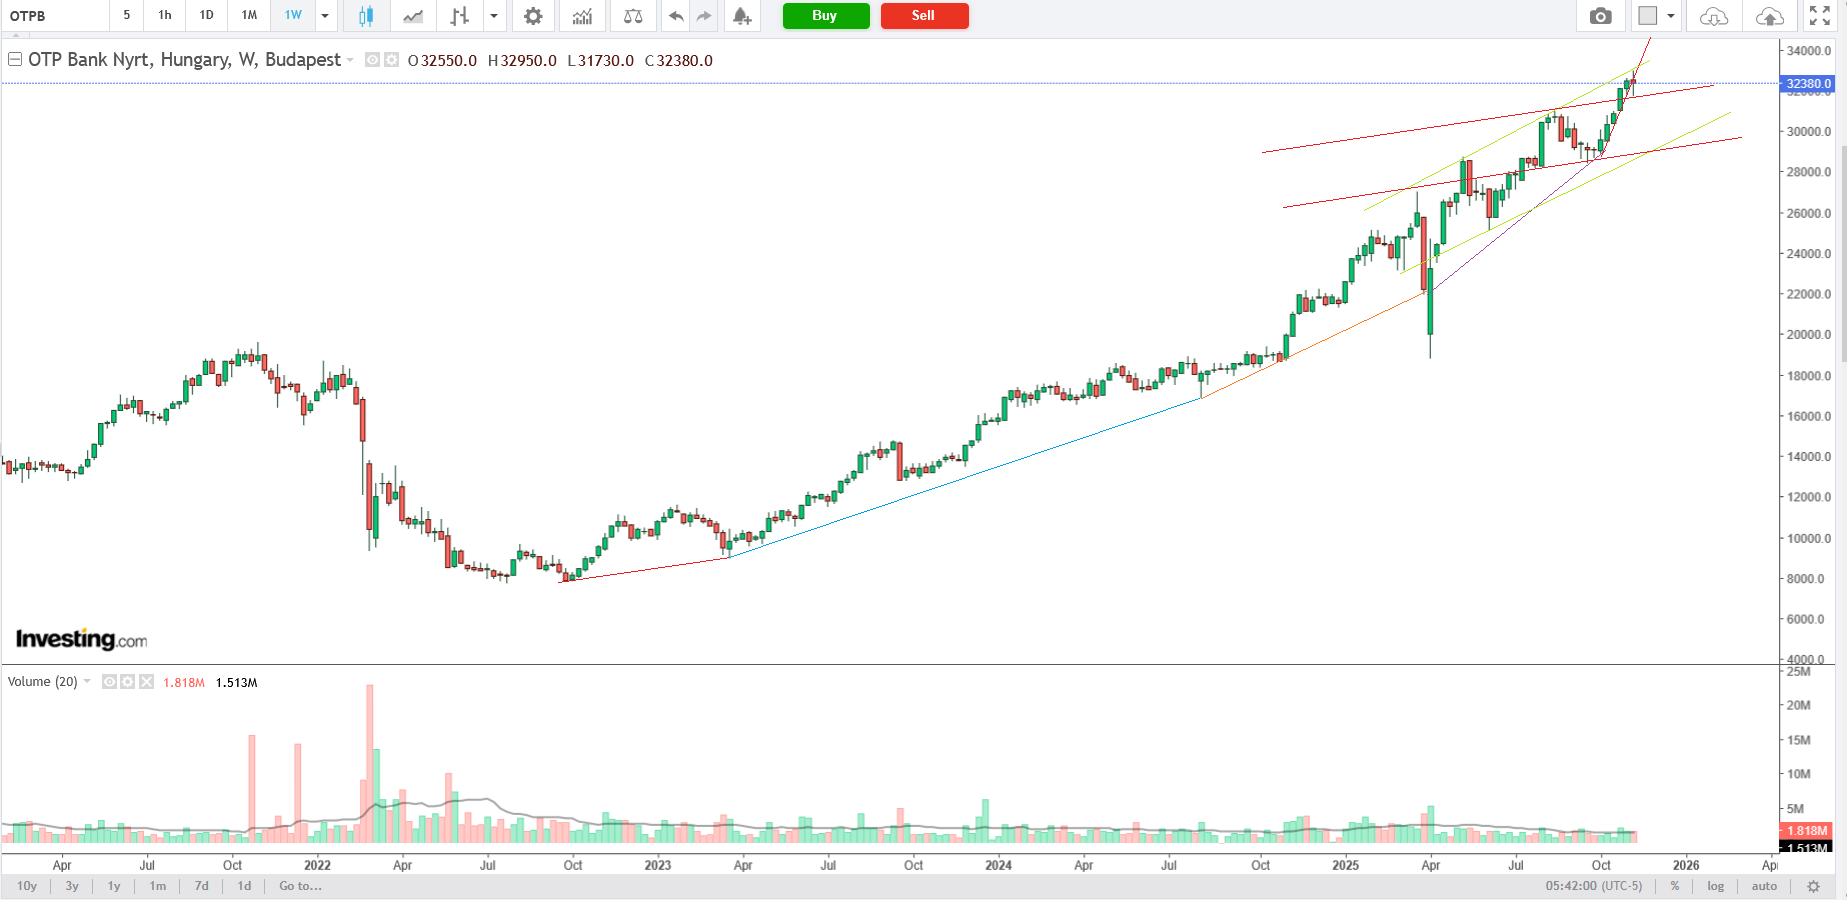Toggle log scale on price axis

(1715, 886)
